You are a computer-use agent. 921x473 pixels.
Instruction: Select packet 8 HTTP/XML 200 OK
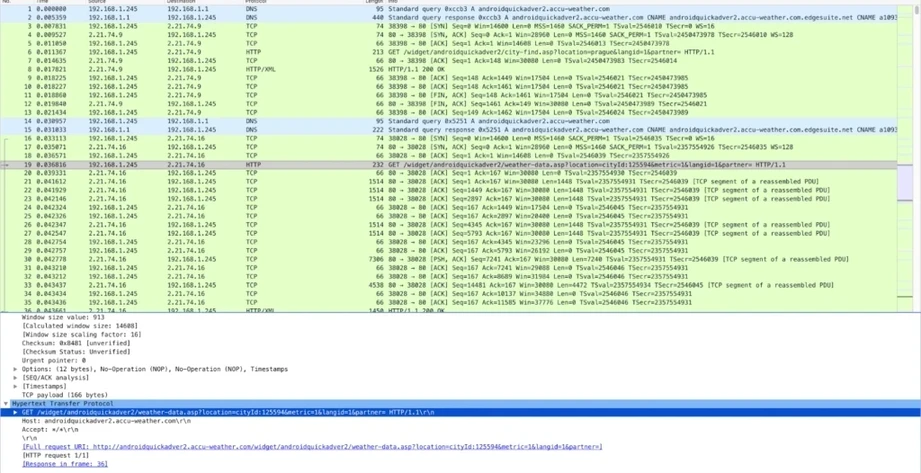(449, 69)
